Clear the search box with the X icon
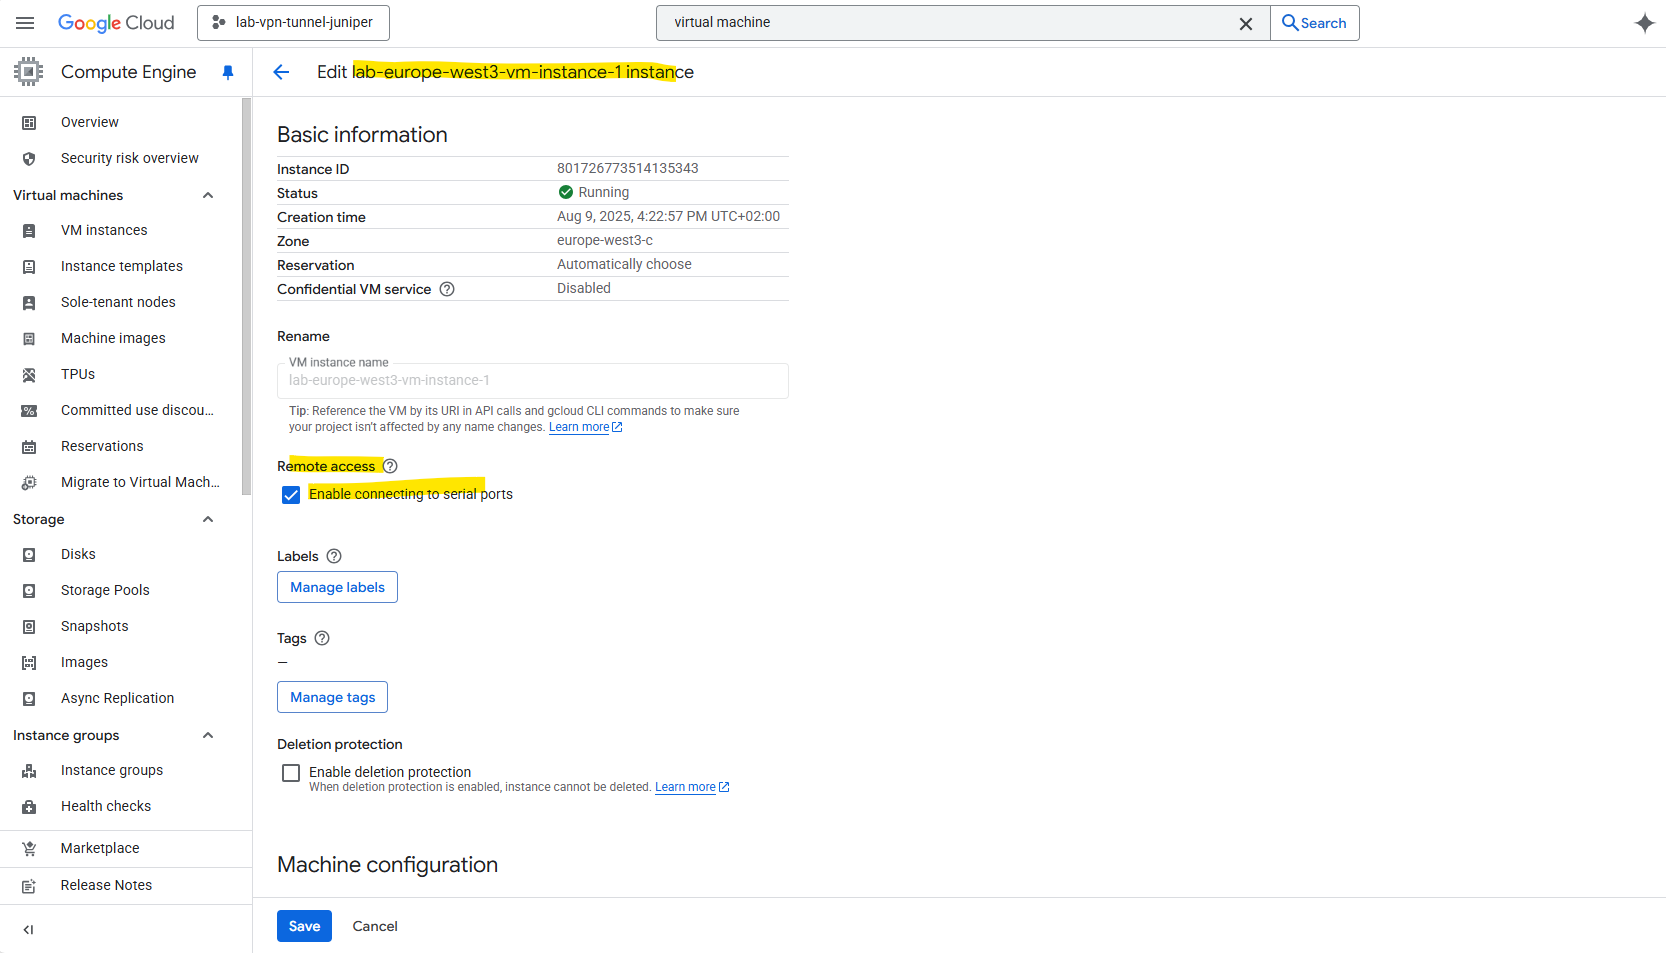The width and height of the screenshot is (1666, 953). point(1246,24)
